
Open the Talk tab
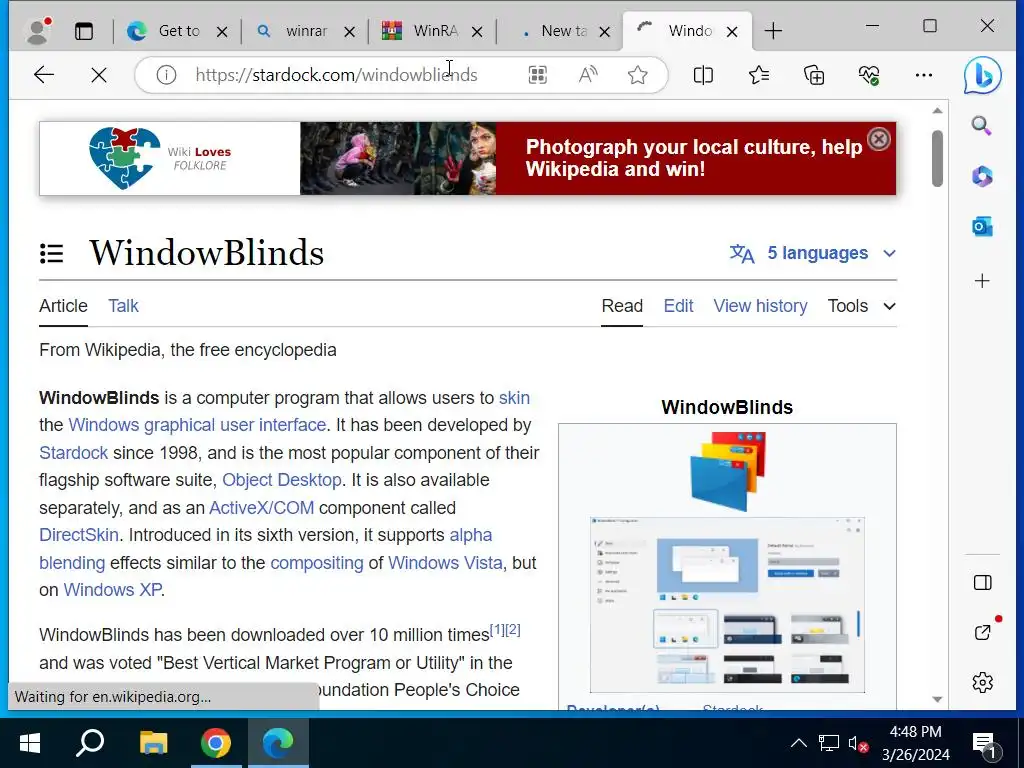coord(123,306)
